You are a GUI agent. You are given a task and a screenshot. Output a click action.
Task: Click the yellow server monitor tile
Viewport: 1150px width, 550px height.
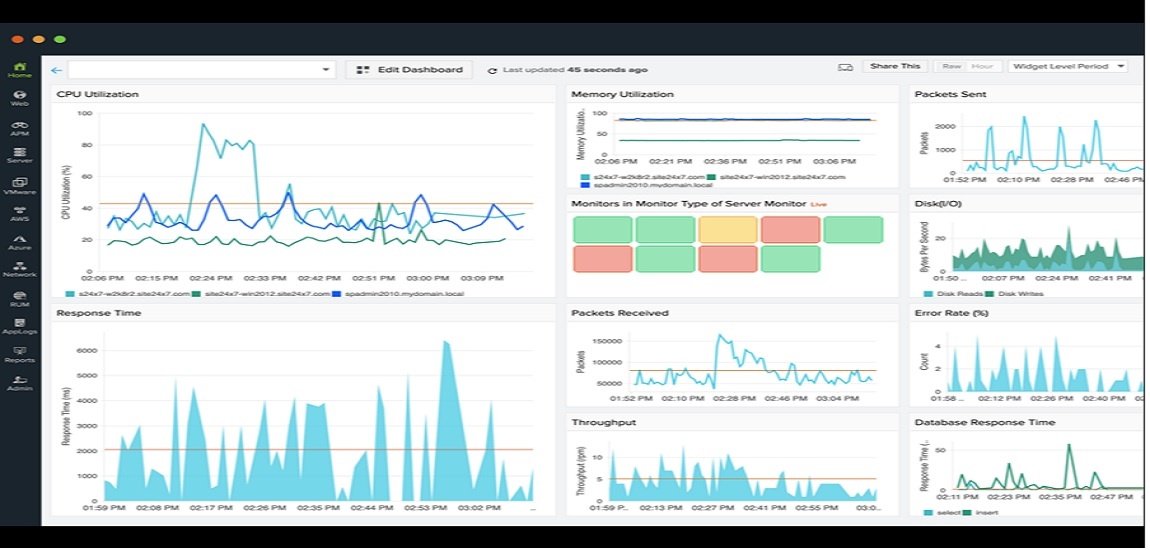[x=728, y=230]
